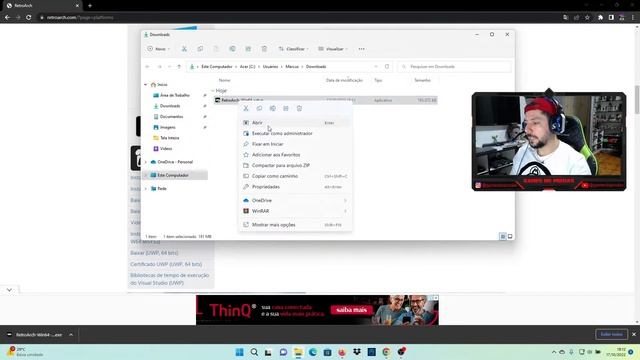Image resolution: width=640 pixels, height=360 pixels.
Task: Click the Certificado UWP (UWP, 64 bits) link
Action: click(166, 264)
